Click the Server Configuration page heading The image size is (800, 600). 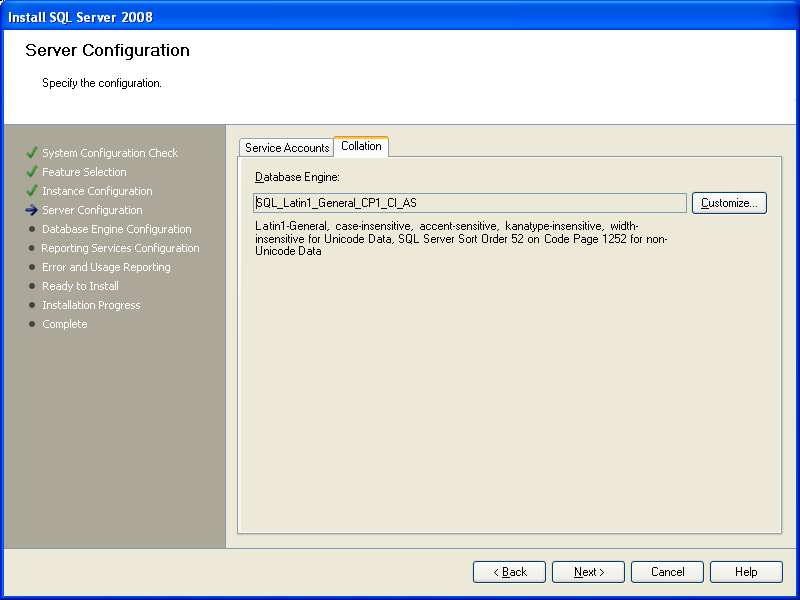[107, 50]
